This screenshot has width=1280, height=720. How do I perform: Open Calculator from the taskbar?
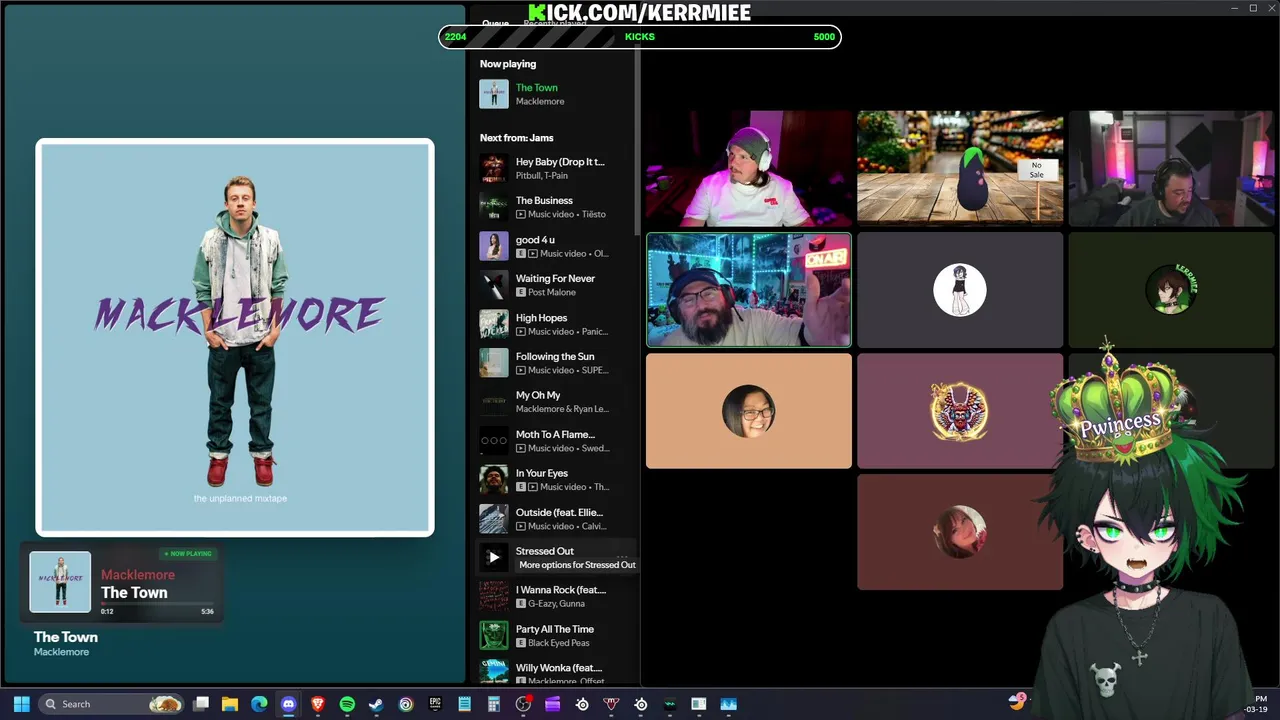tap(494, 704)
